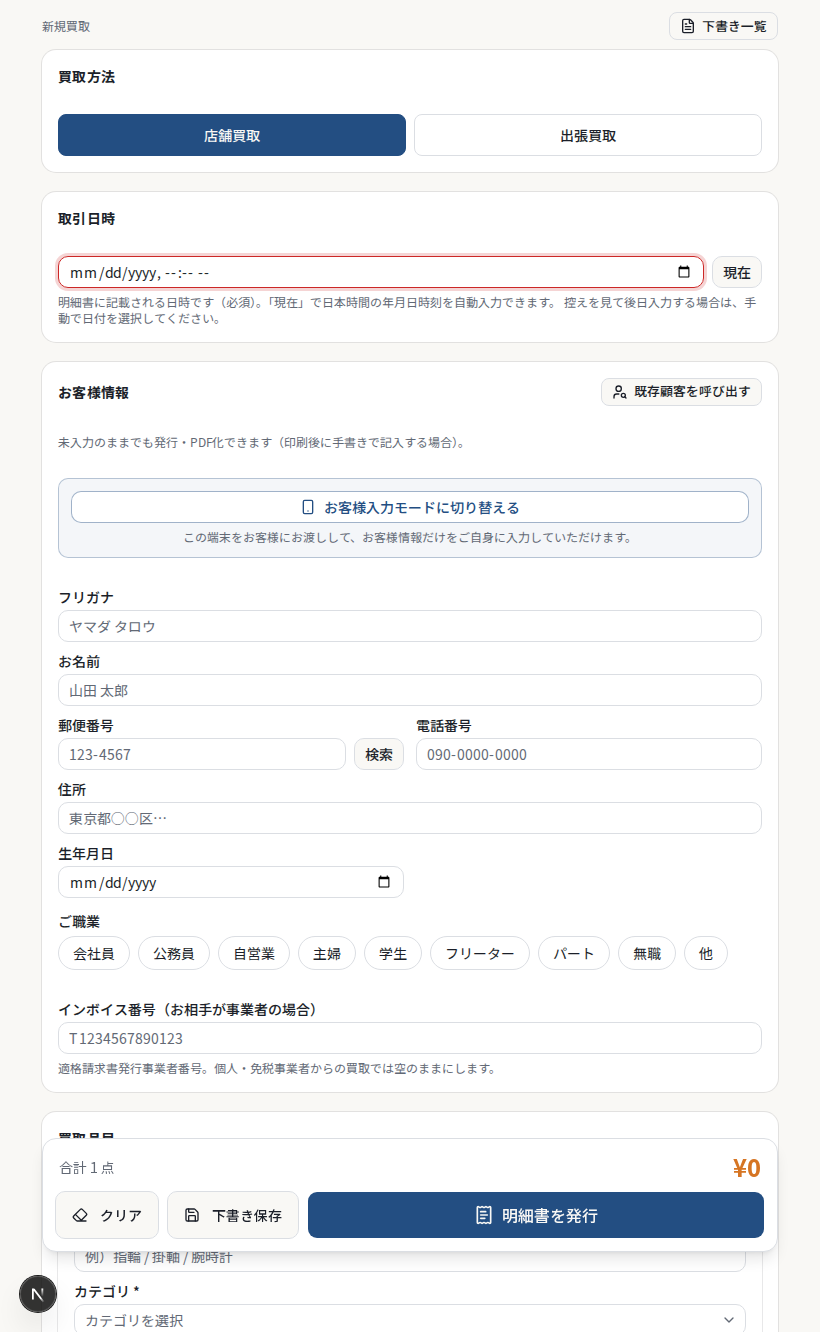Image resolution: width=820 pixels, height=1332 pixels.
Task: Open the カテゴリを選択 dropdown
Action: pyautogui.click(x=410, y=1320)
